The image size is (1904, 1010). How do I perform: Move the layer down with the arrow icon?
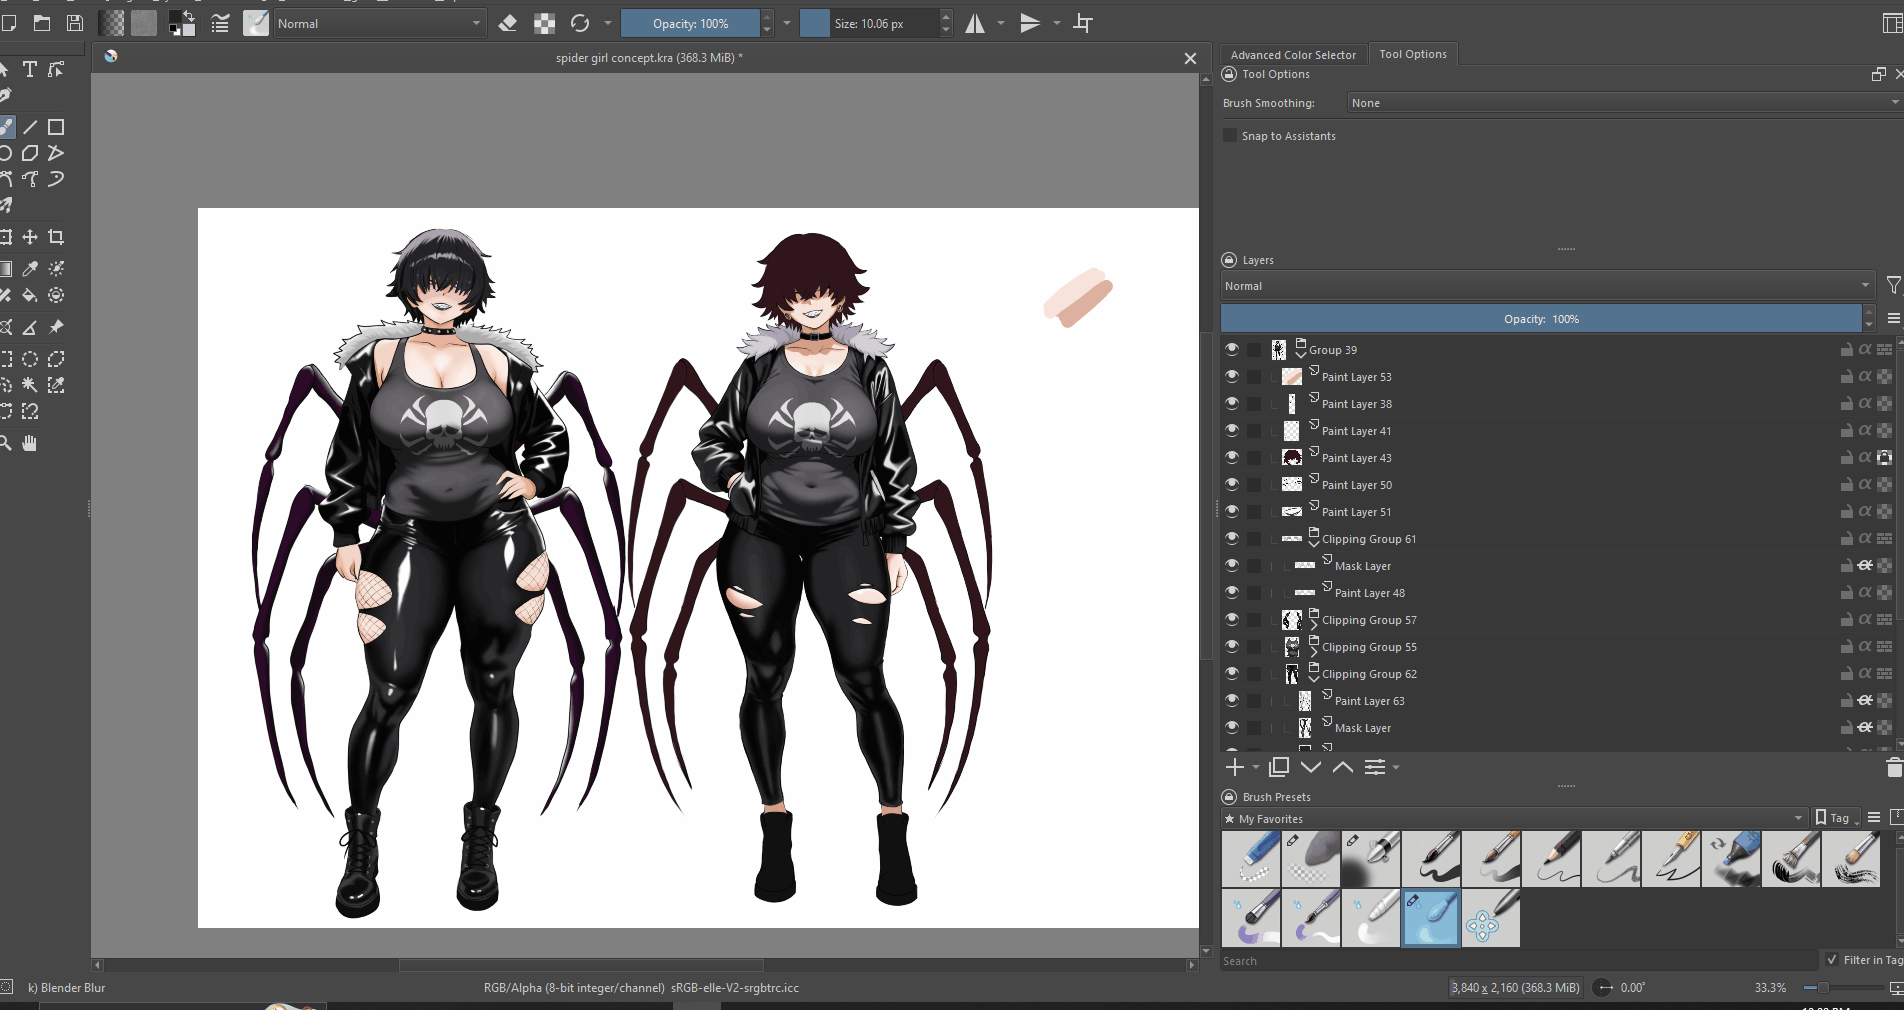pos(1311,767)
